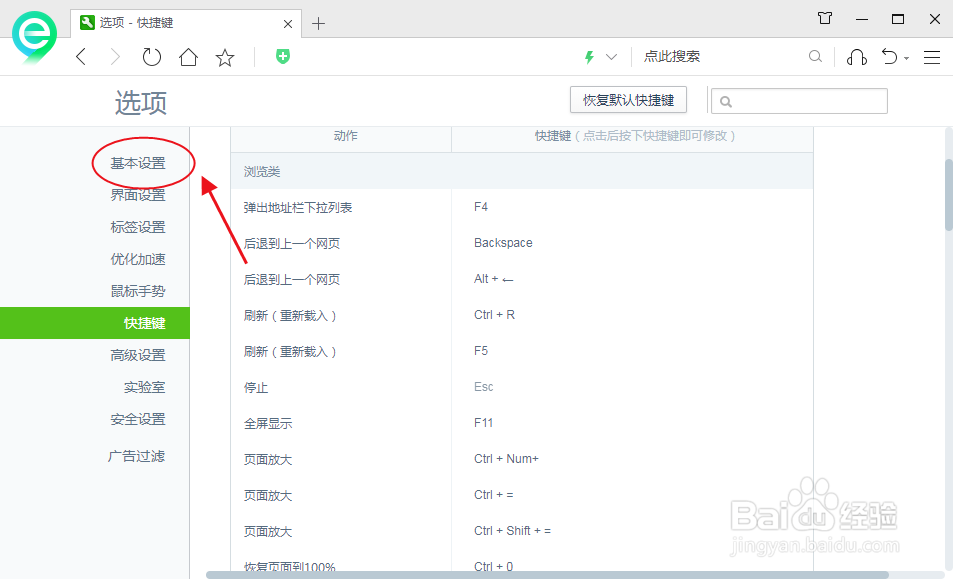Reload the page with refresh icon
Screen dimensions: 953x579
(151, 57)
